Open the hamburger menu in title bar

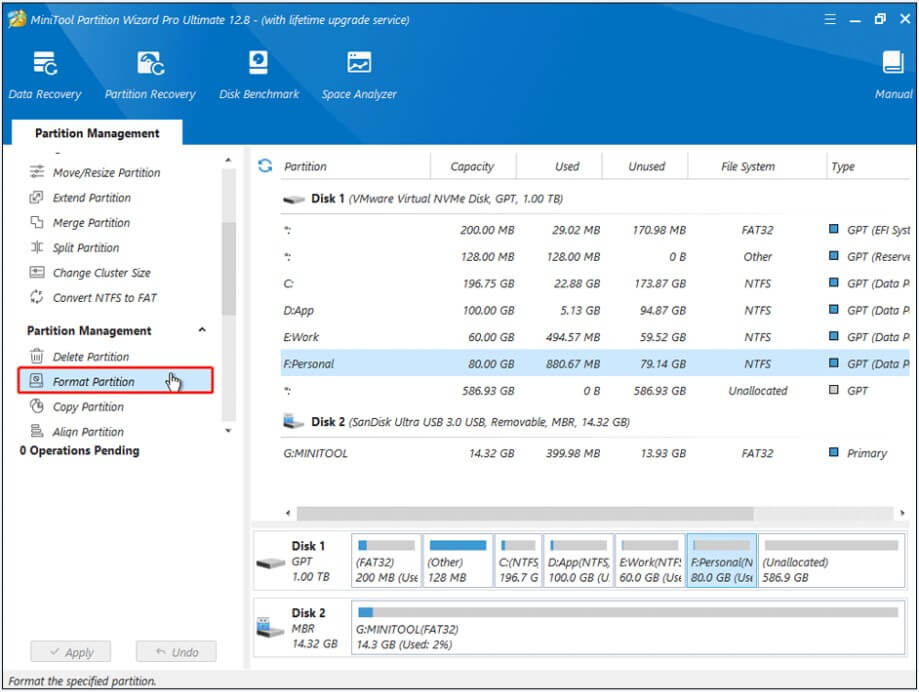coord(830,19)
